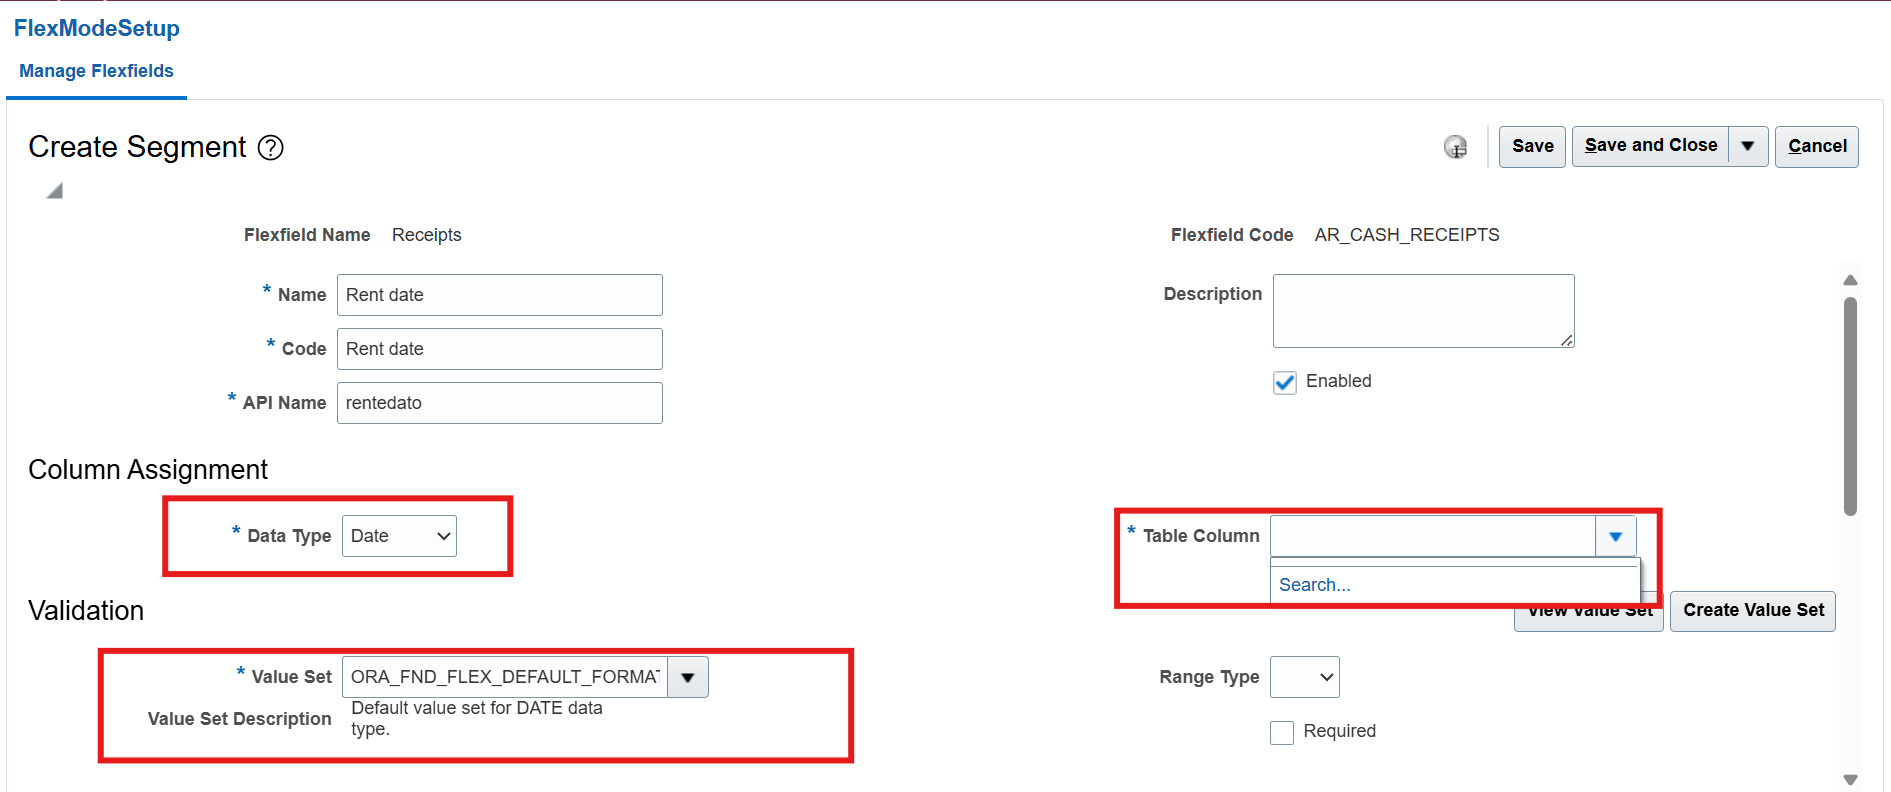Viewport: 1891px width, 792px height.
Task: Open the Create Segment help icon
Action: point(269,148)
